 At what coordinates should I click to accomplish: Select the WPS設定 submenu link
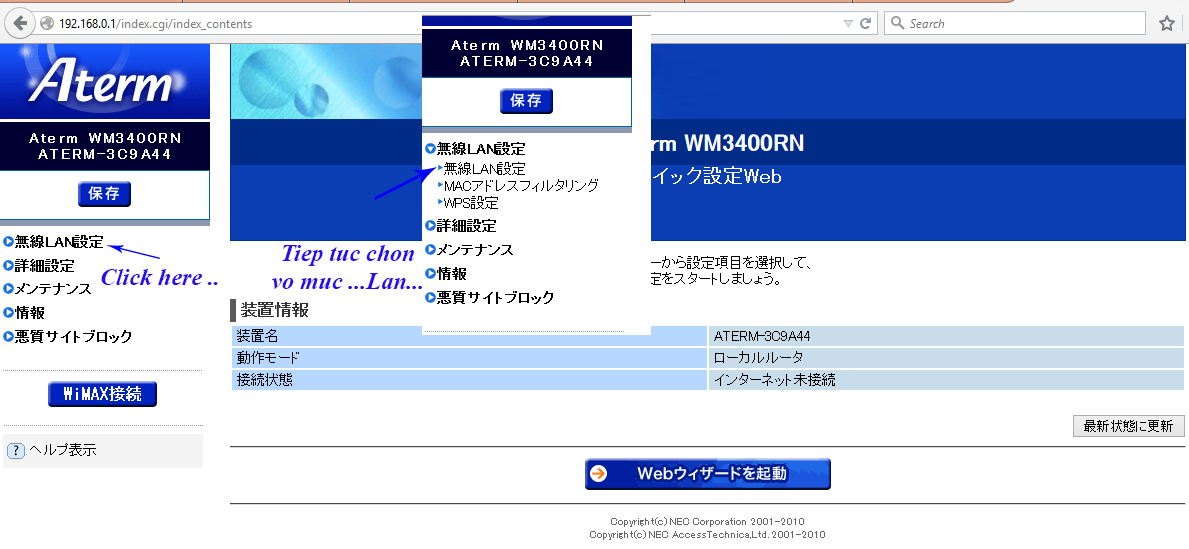470,203
